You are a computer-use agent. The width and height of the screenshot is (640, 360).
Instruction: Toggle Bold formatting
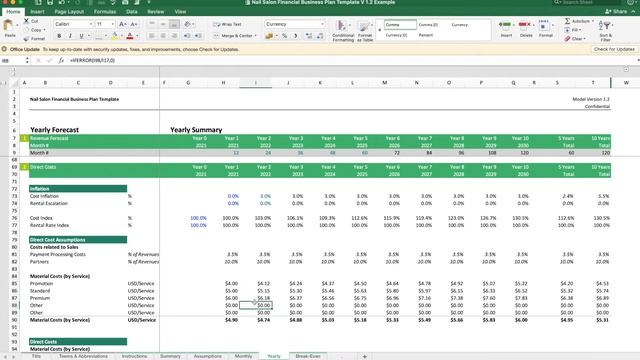59,36
